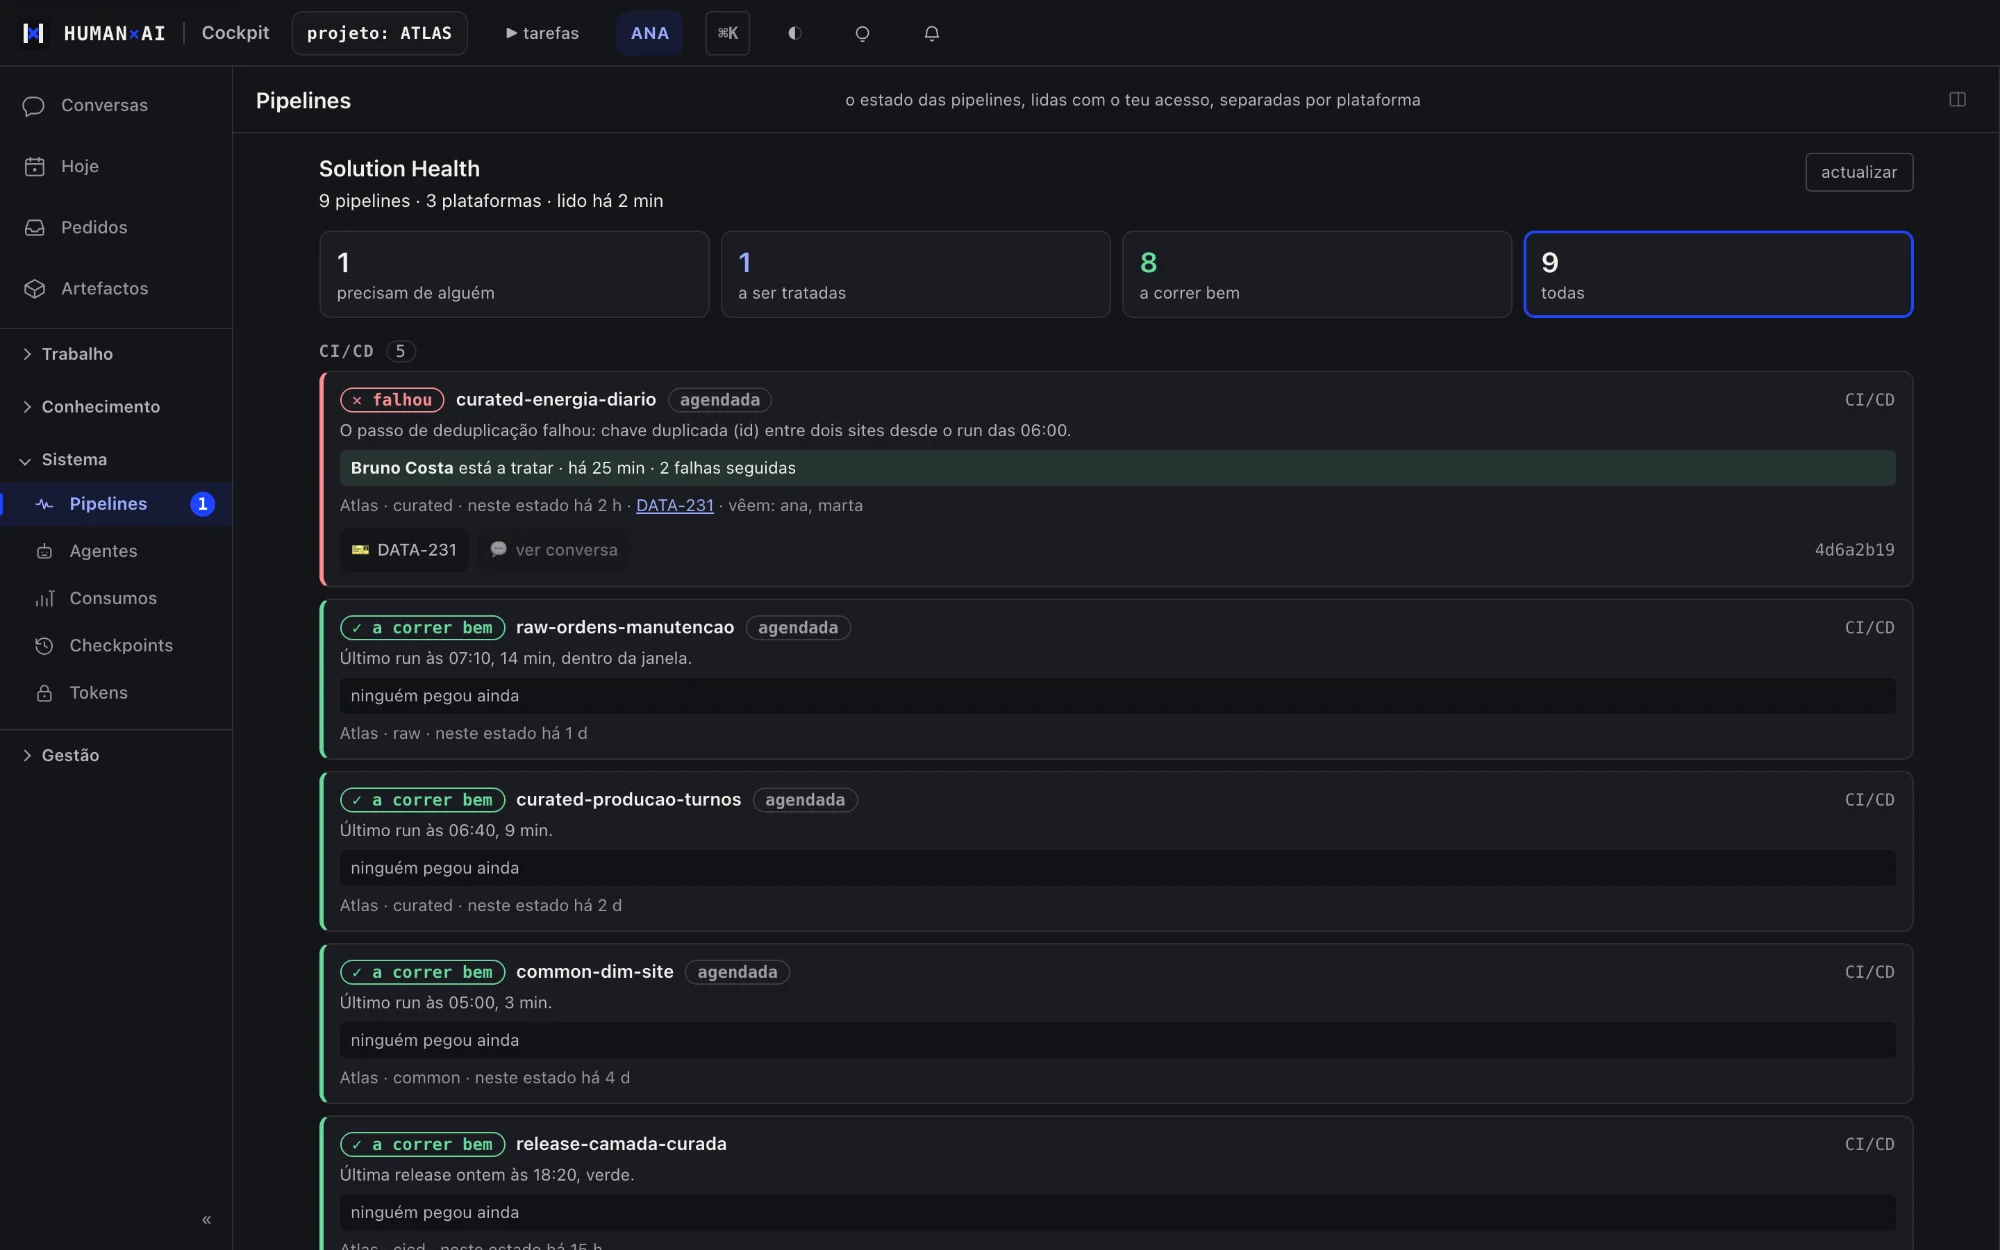This screenshot has height=1250, width=2000.
Task: Expand the Gestão section
Action: pyautogui.click(x=116, y=755)
